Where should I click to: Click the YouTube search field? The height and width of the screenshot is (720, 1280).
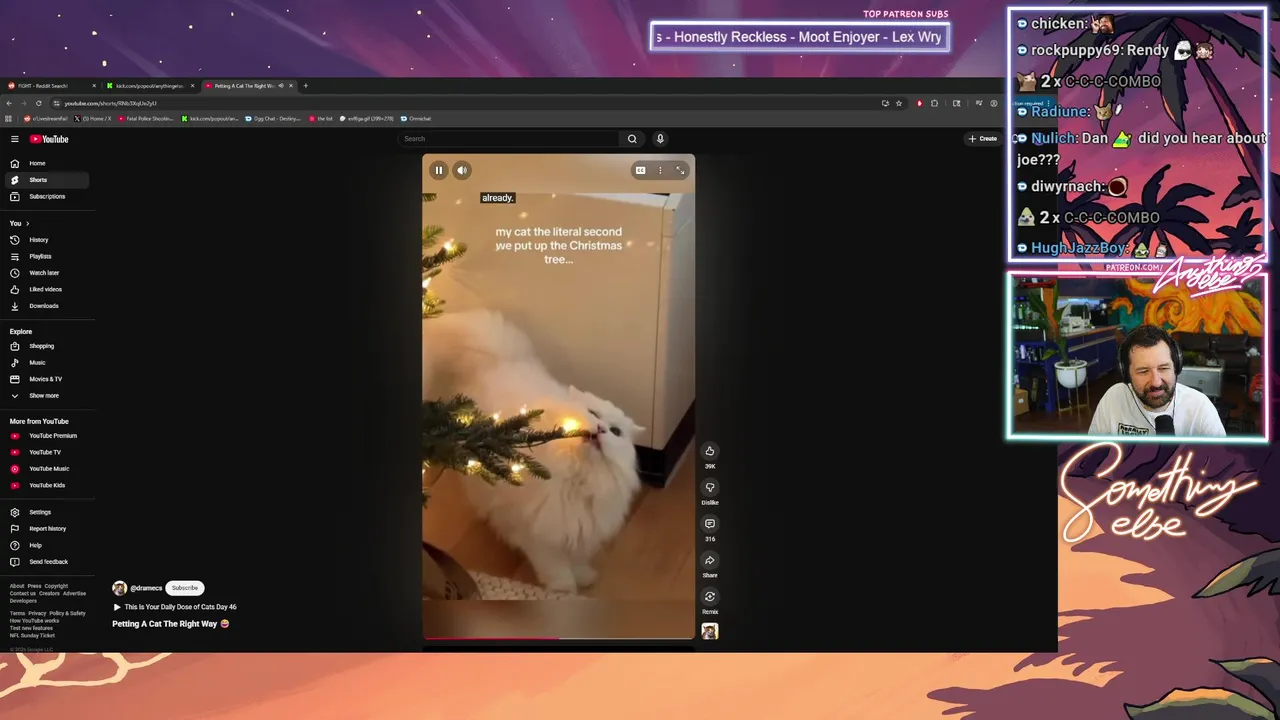[508, 139]
